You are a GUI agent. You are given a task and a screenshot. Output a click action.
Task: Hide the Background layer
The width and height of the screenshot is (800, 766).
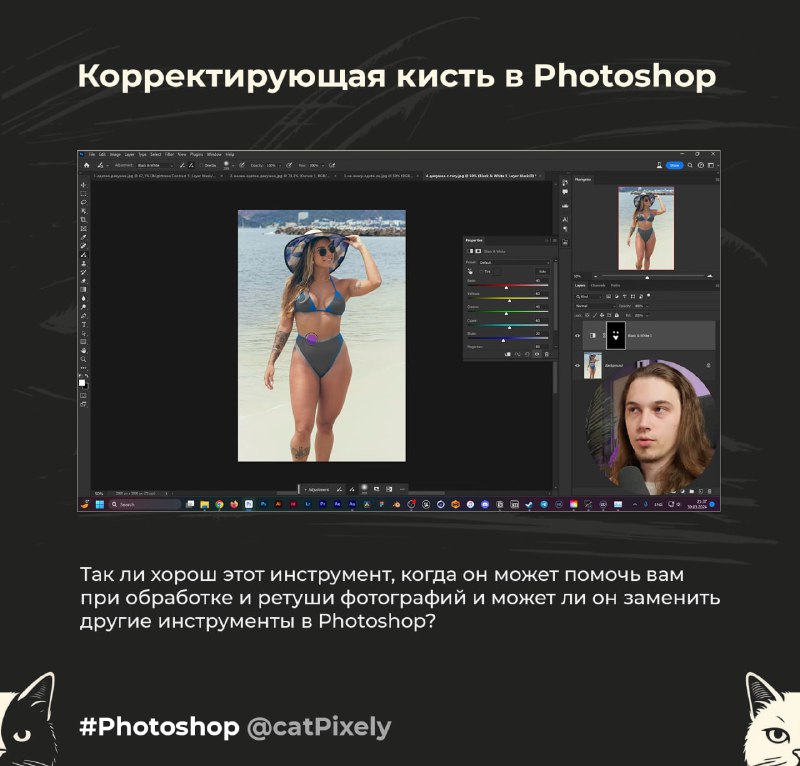click(x=577, y=365)
